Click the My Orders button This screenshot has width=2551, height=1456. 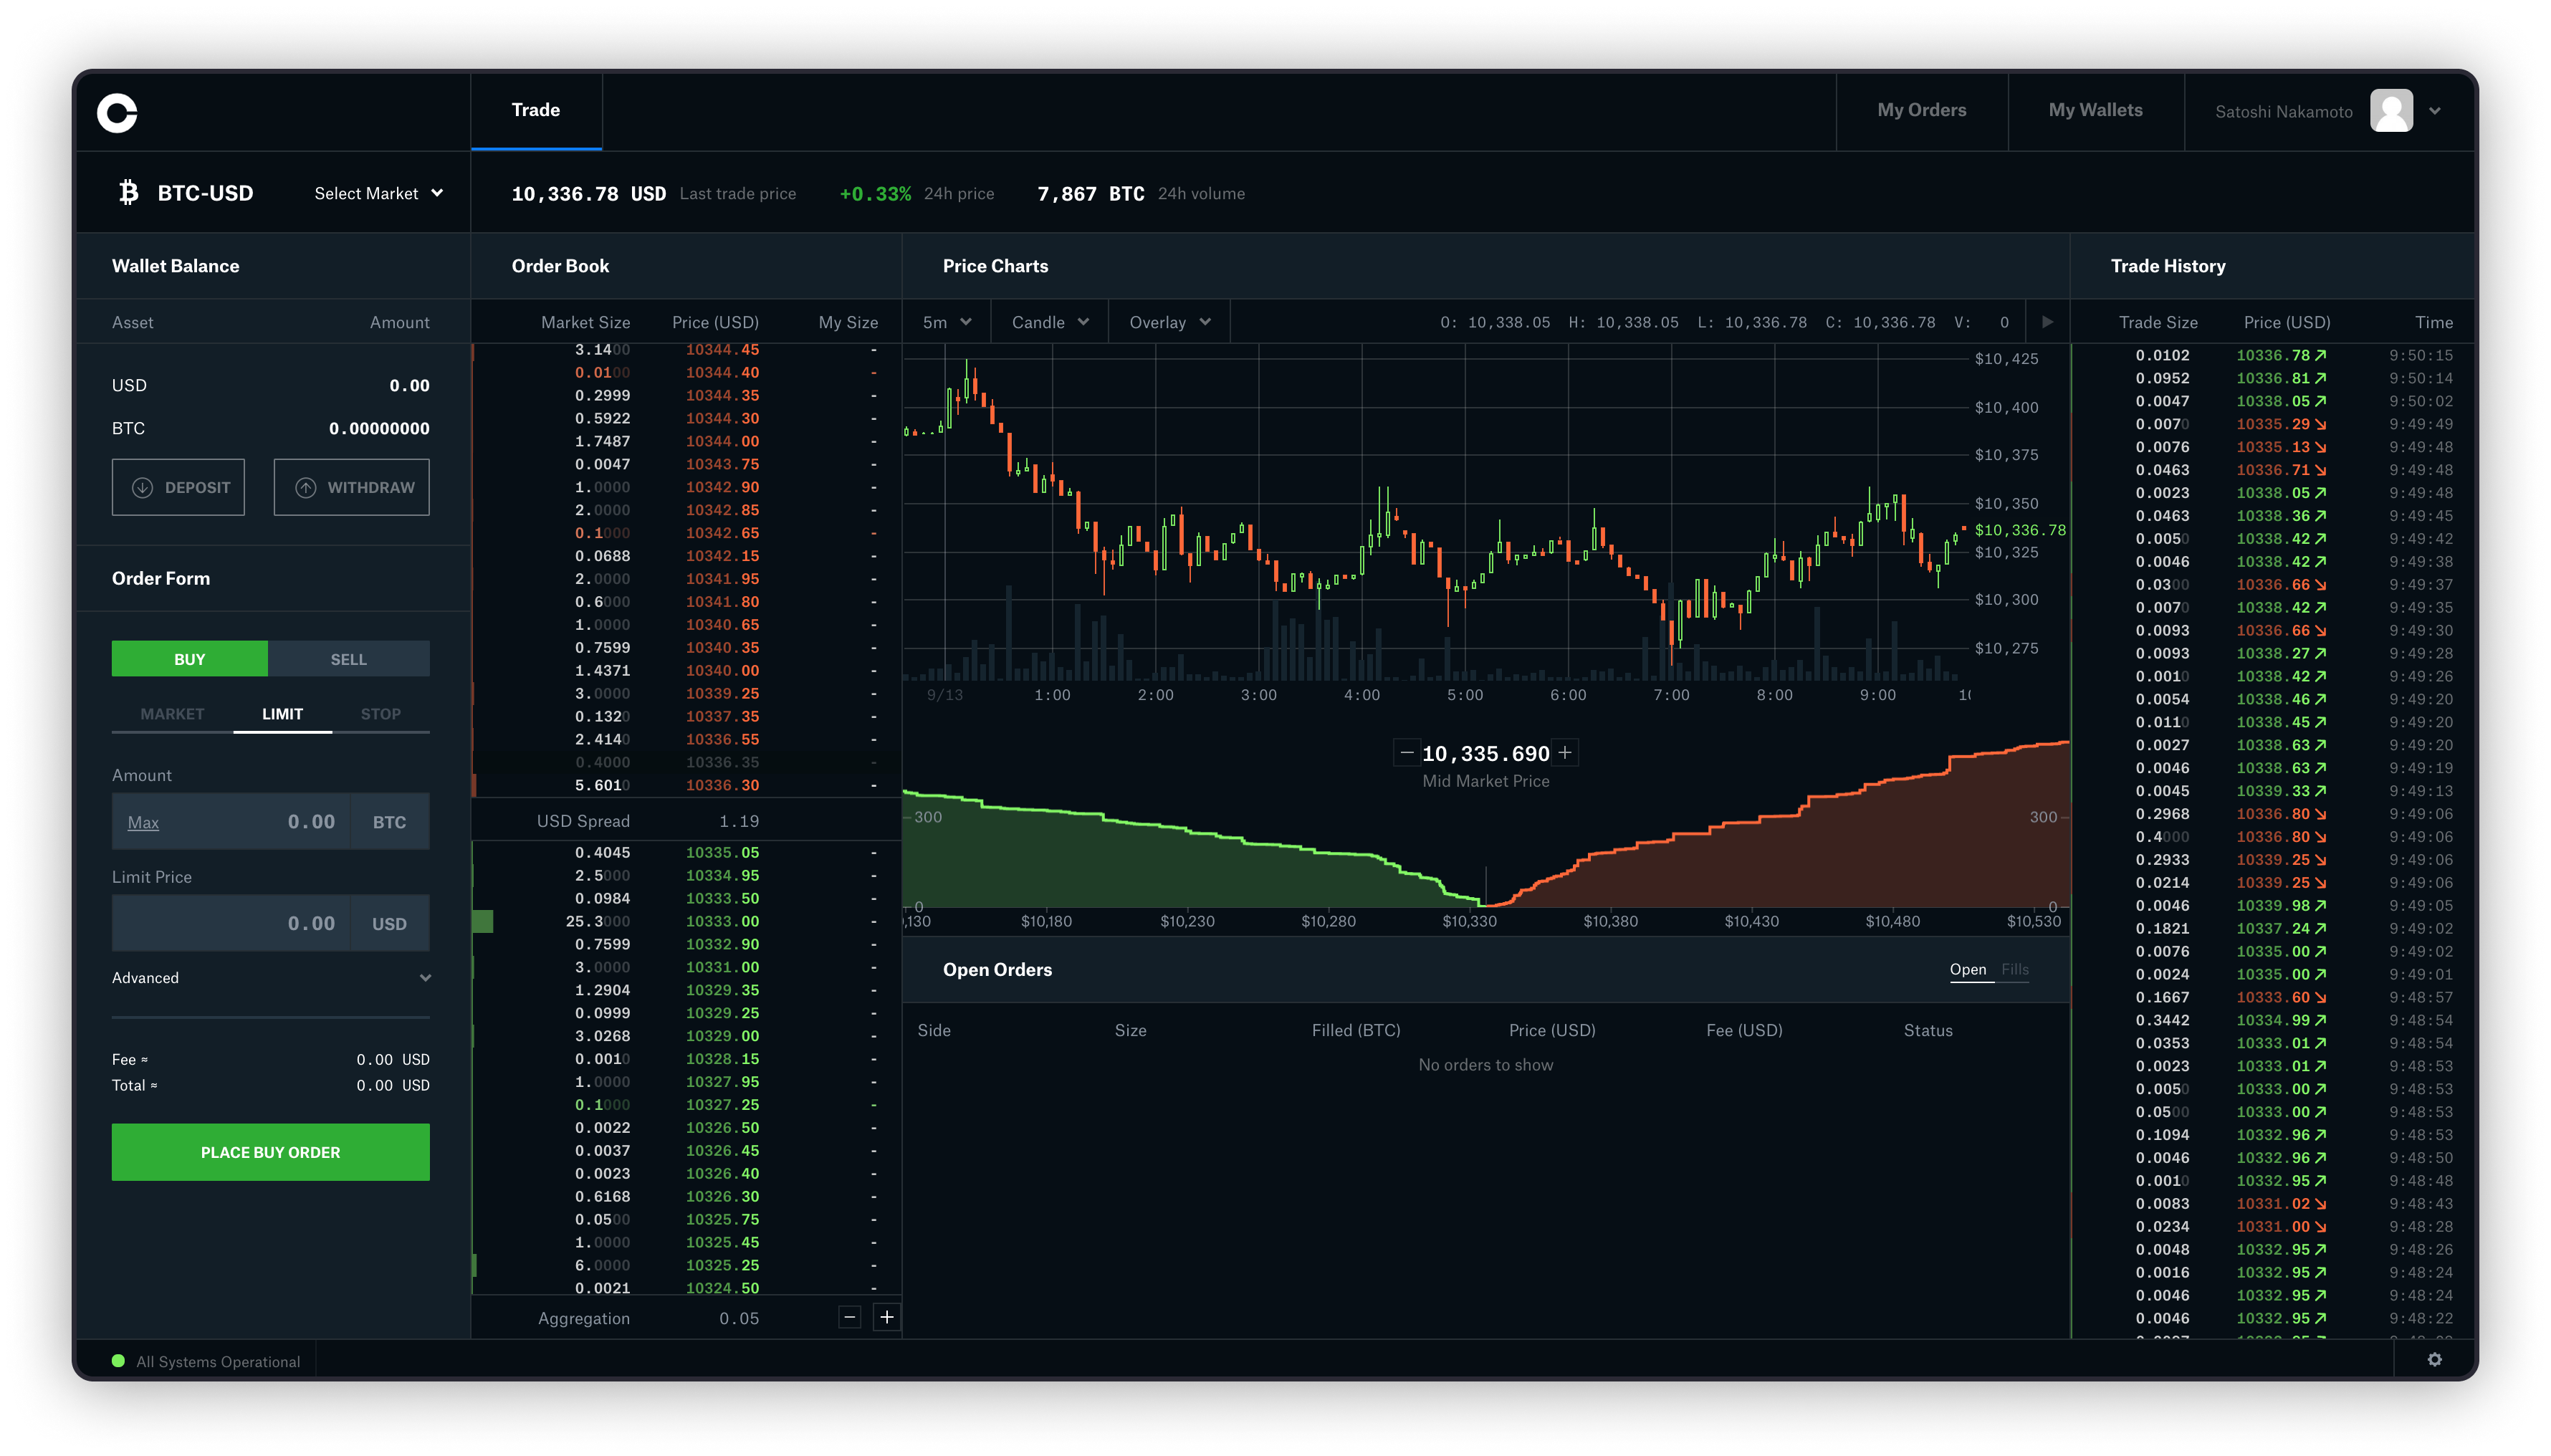click(x=1922, y=109)
